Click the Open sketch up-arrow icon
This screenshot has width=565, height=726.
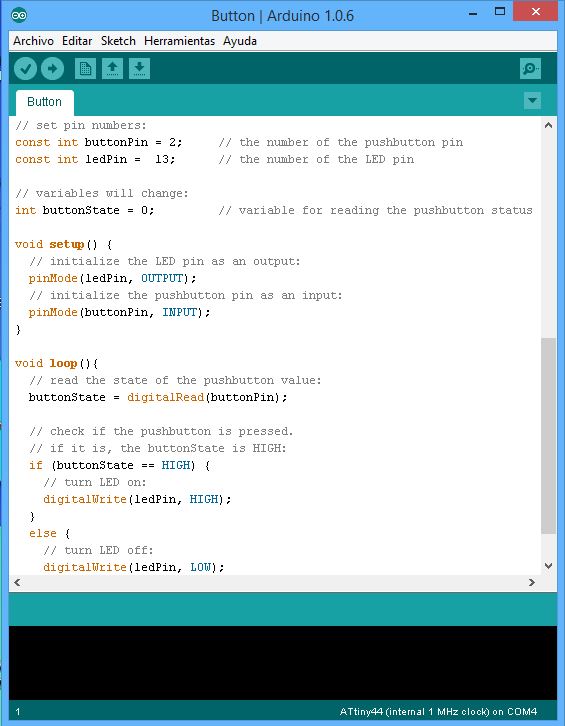pos(112,69)
